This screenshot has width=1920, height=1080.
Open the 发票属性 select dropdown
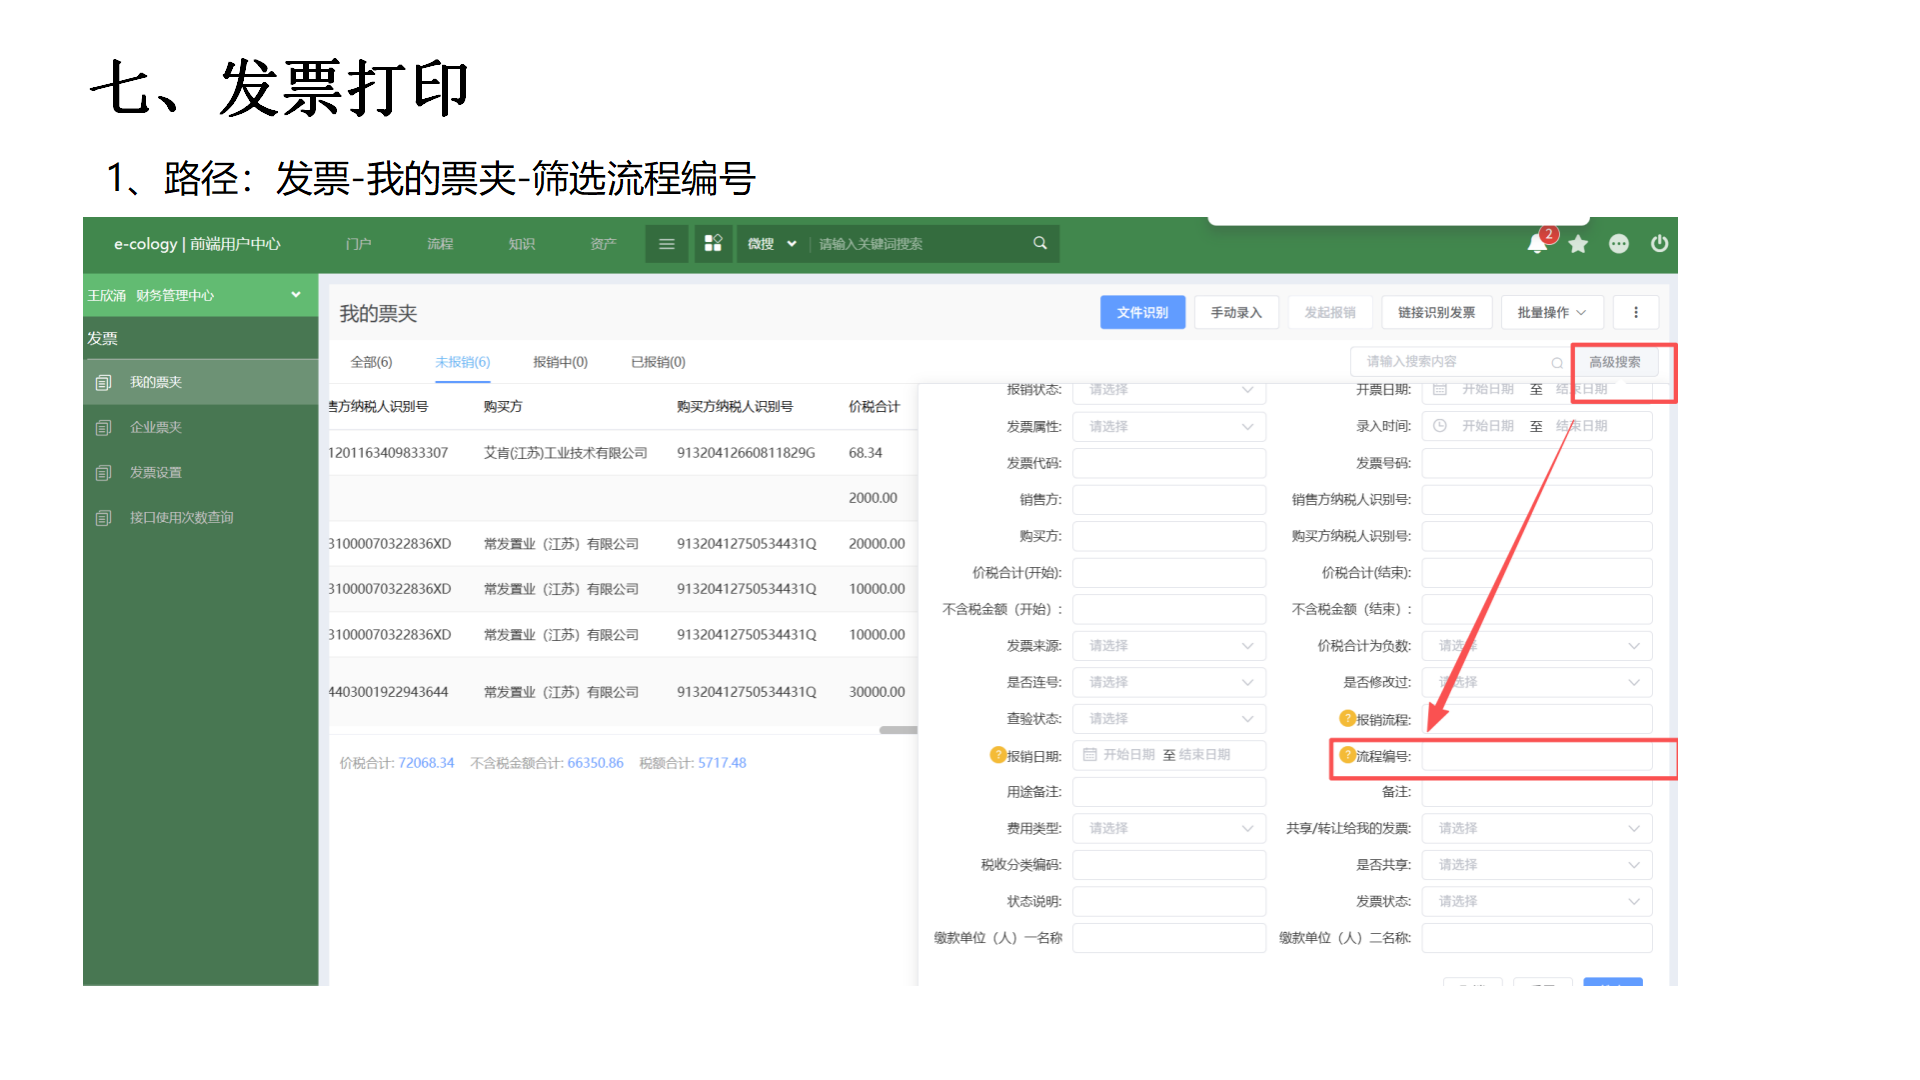click(1168, 427)
